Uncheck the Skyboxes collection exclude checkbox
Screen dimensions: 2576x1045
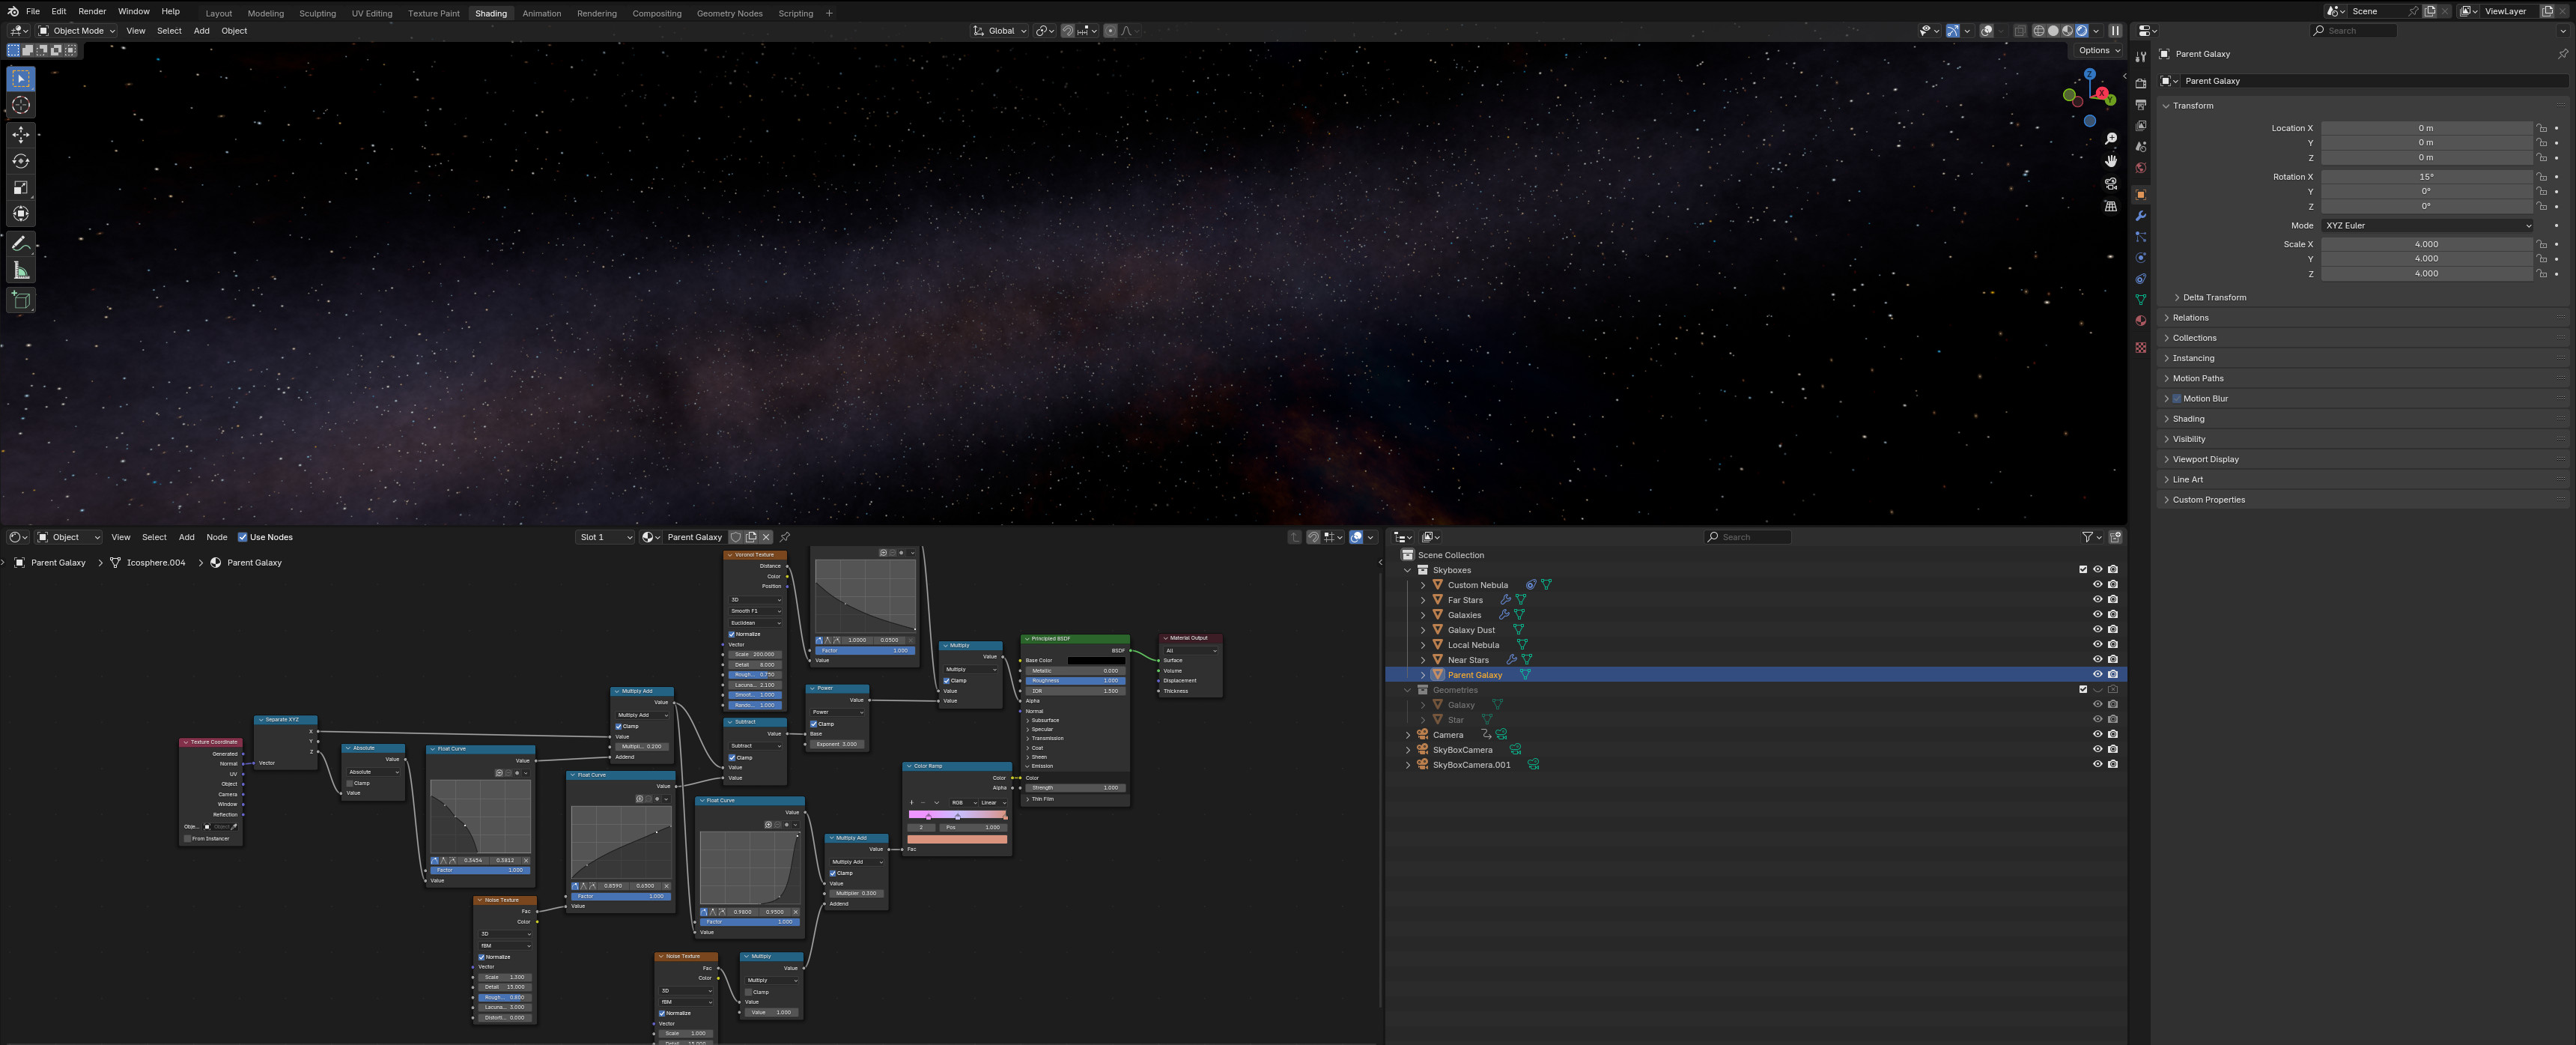coord(2083,570)
